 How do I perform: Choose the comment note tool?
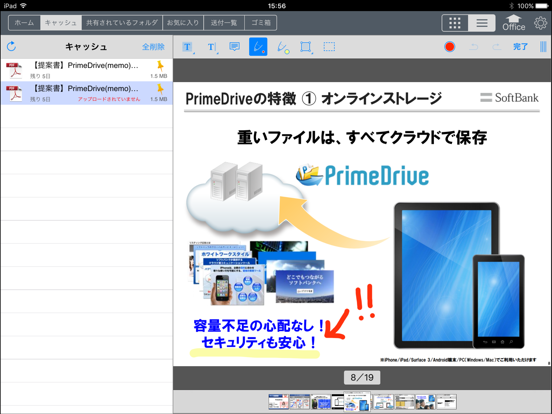234,46
